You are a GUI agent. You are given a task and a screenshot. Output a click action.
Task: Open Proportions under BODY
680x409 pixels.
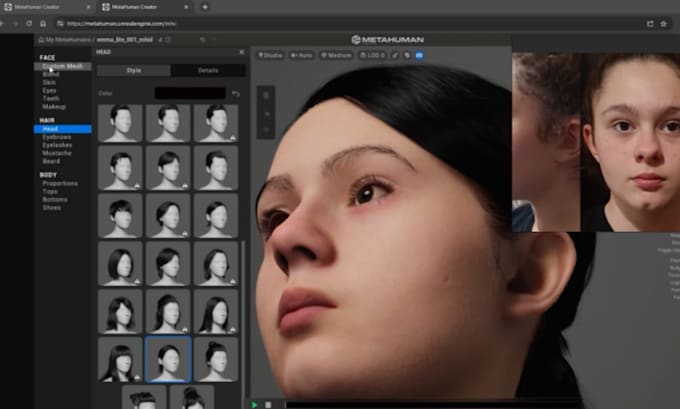[60, 183]
